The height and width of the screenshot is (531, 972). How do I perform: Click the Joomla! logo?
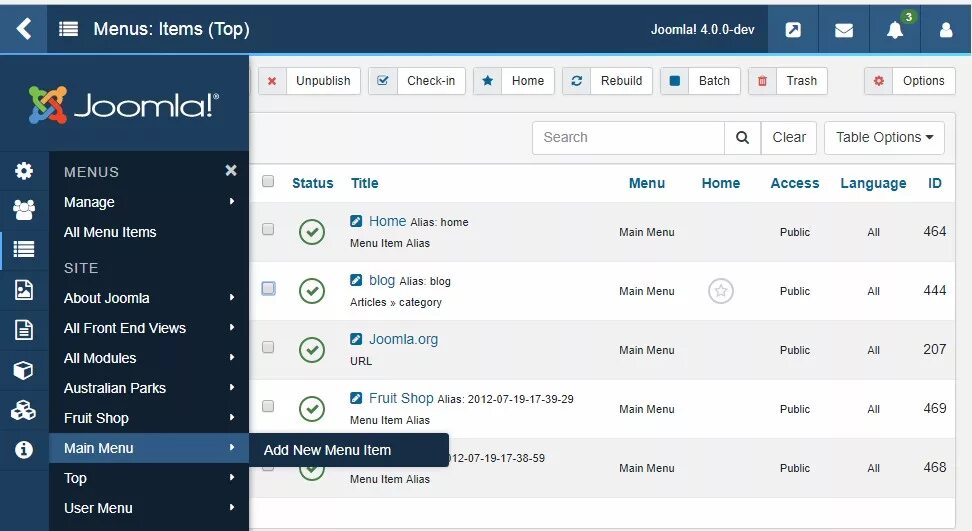[x=124, y=105]
